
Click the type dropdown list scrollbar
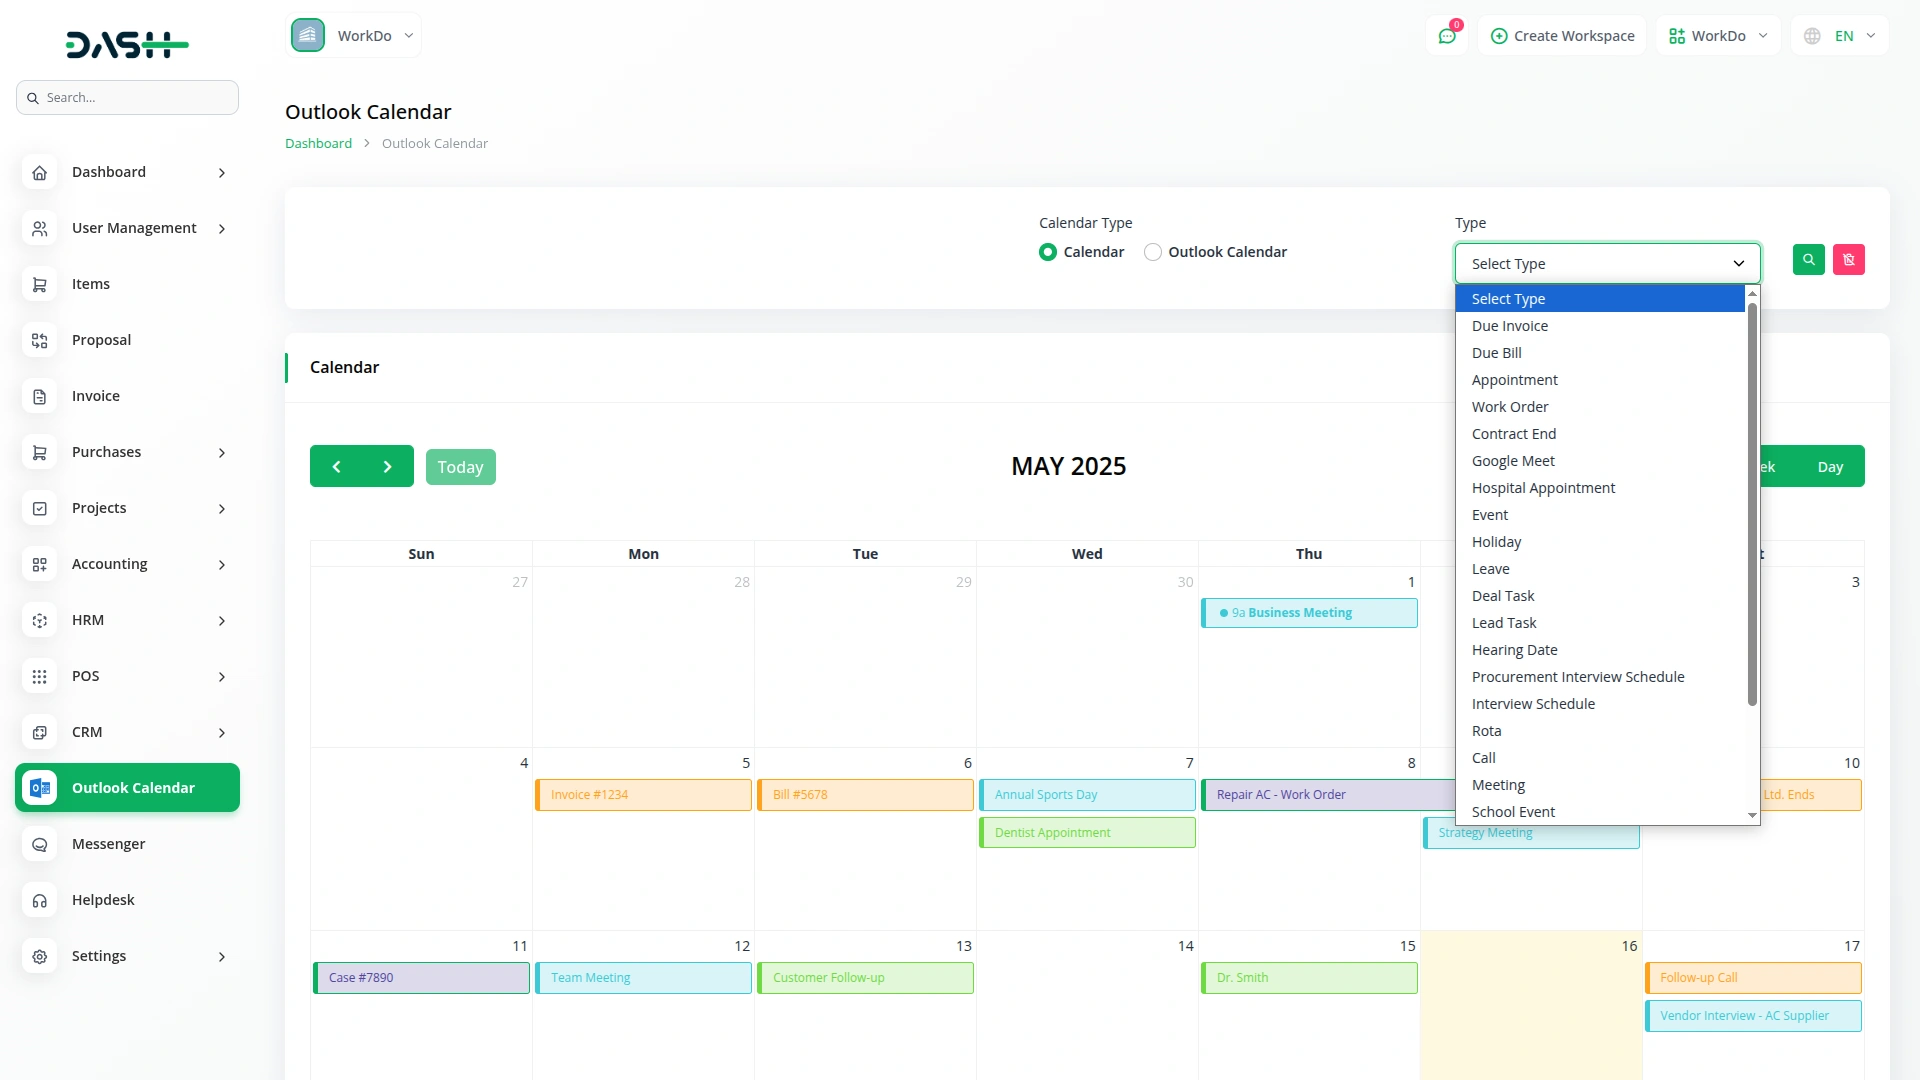click(1752, 505)
